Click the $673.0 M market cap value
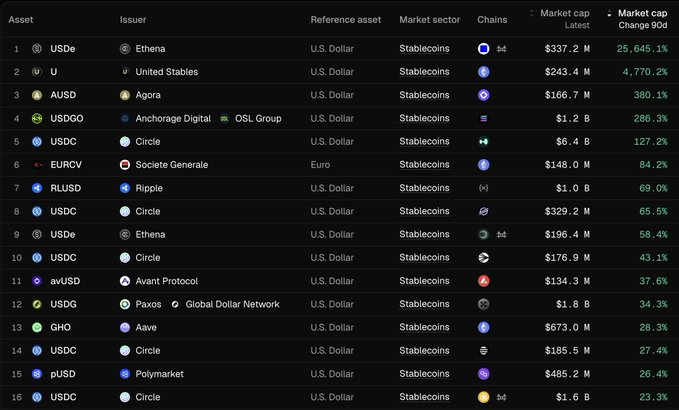The height and width of the screenshot is (410, 679). (x=567, y=327)
